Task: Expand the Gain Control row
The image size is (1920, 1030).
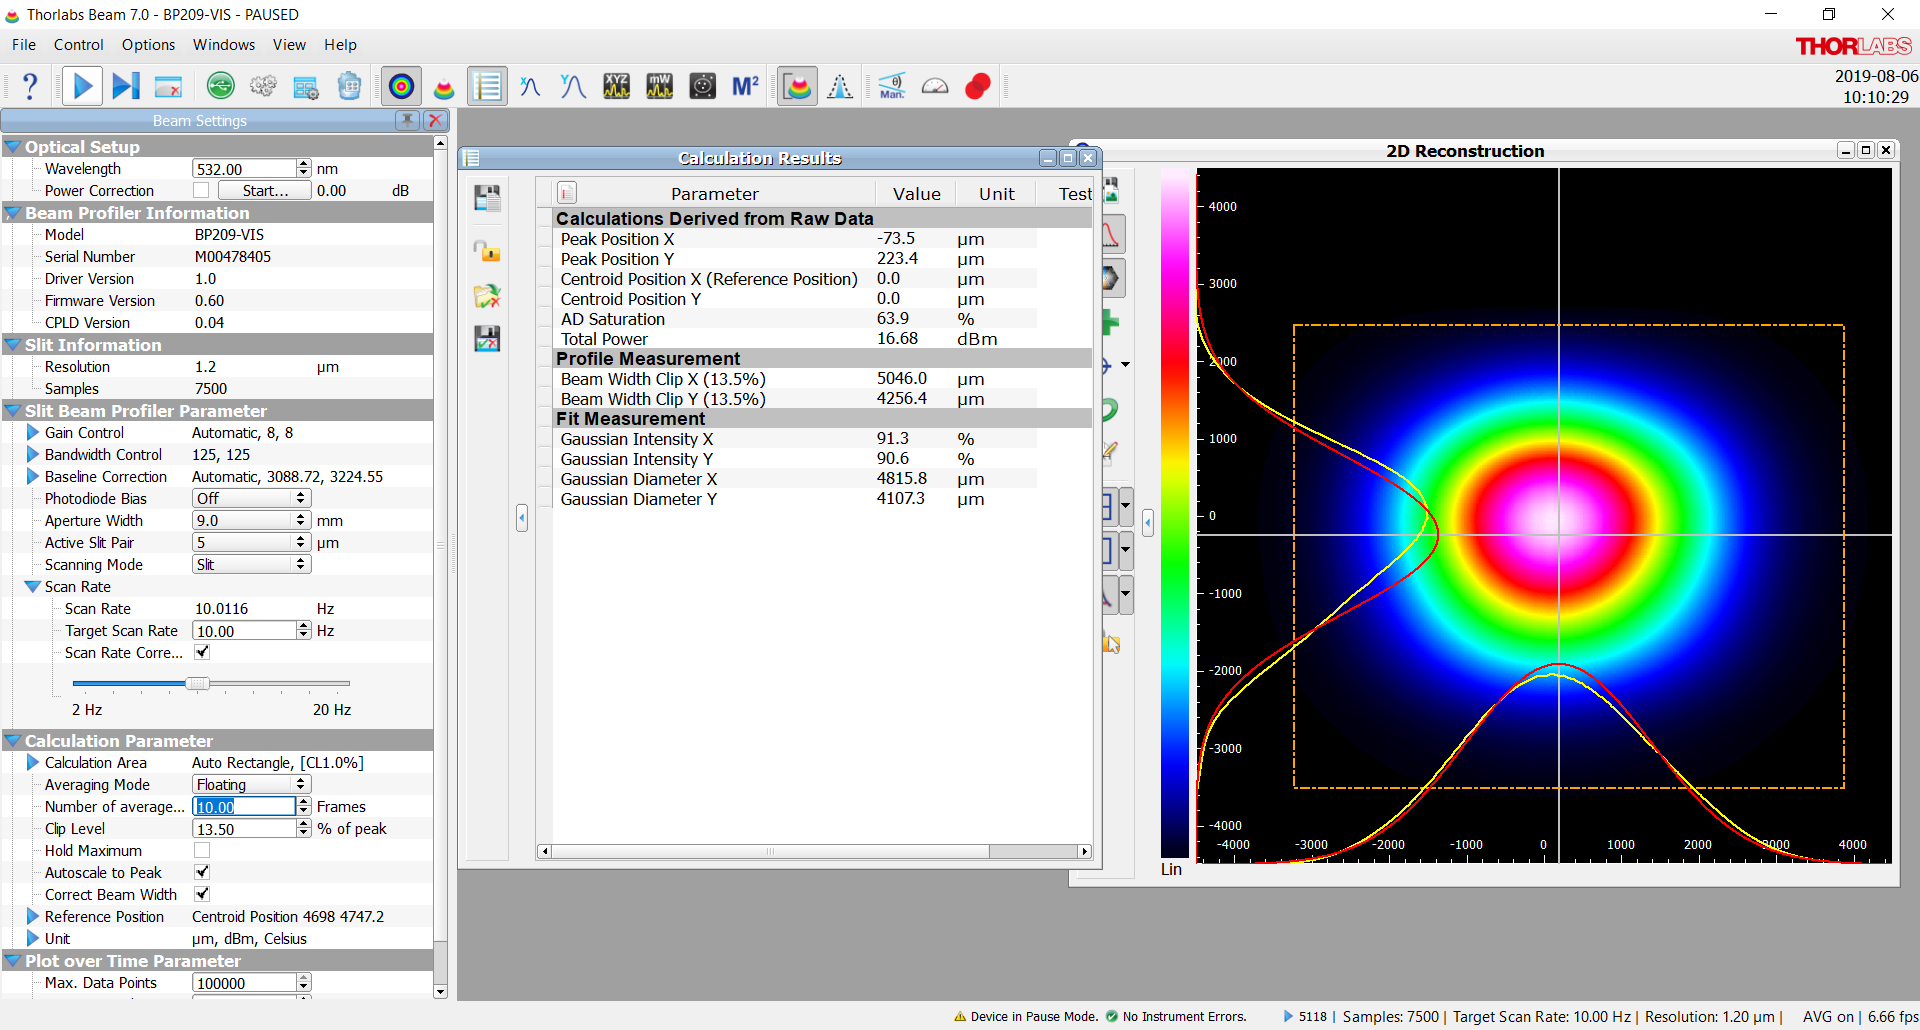Action: 33,433
